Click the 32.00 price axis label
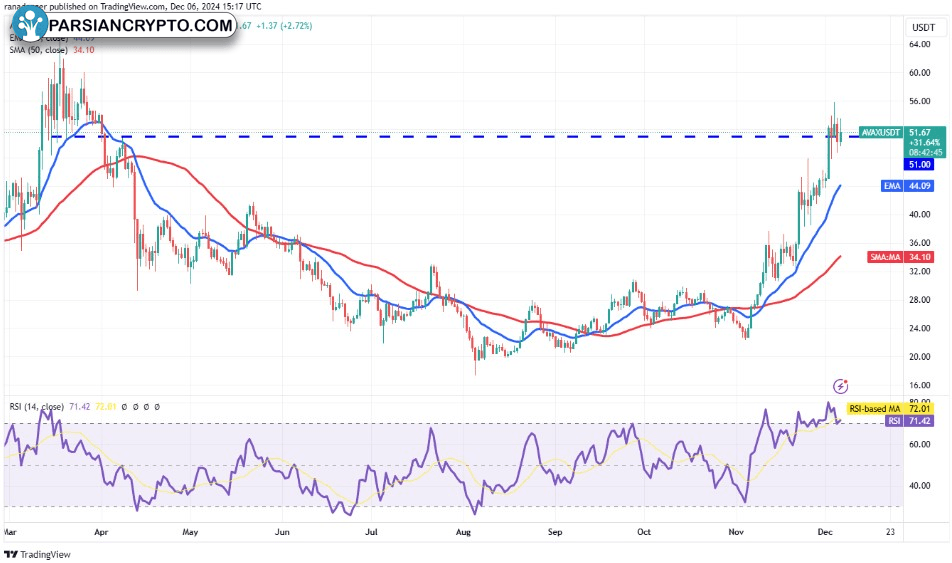Image resolution: width=952 pixels, height=563 pixels. pyautogui.click(x=919, y=271)
